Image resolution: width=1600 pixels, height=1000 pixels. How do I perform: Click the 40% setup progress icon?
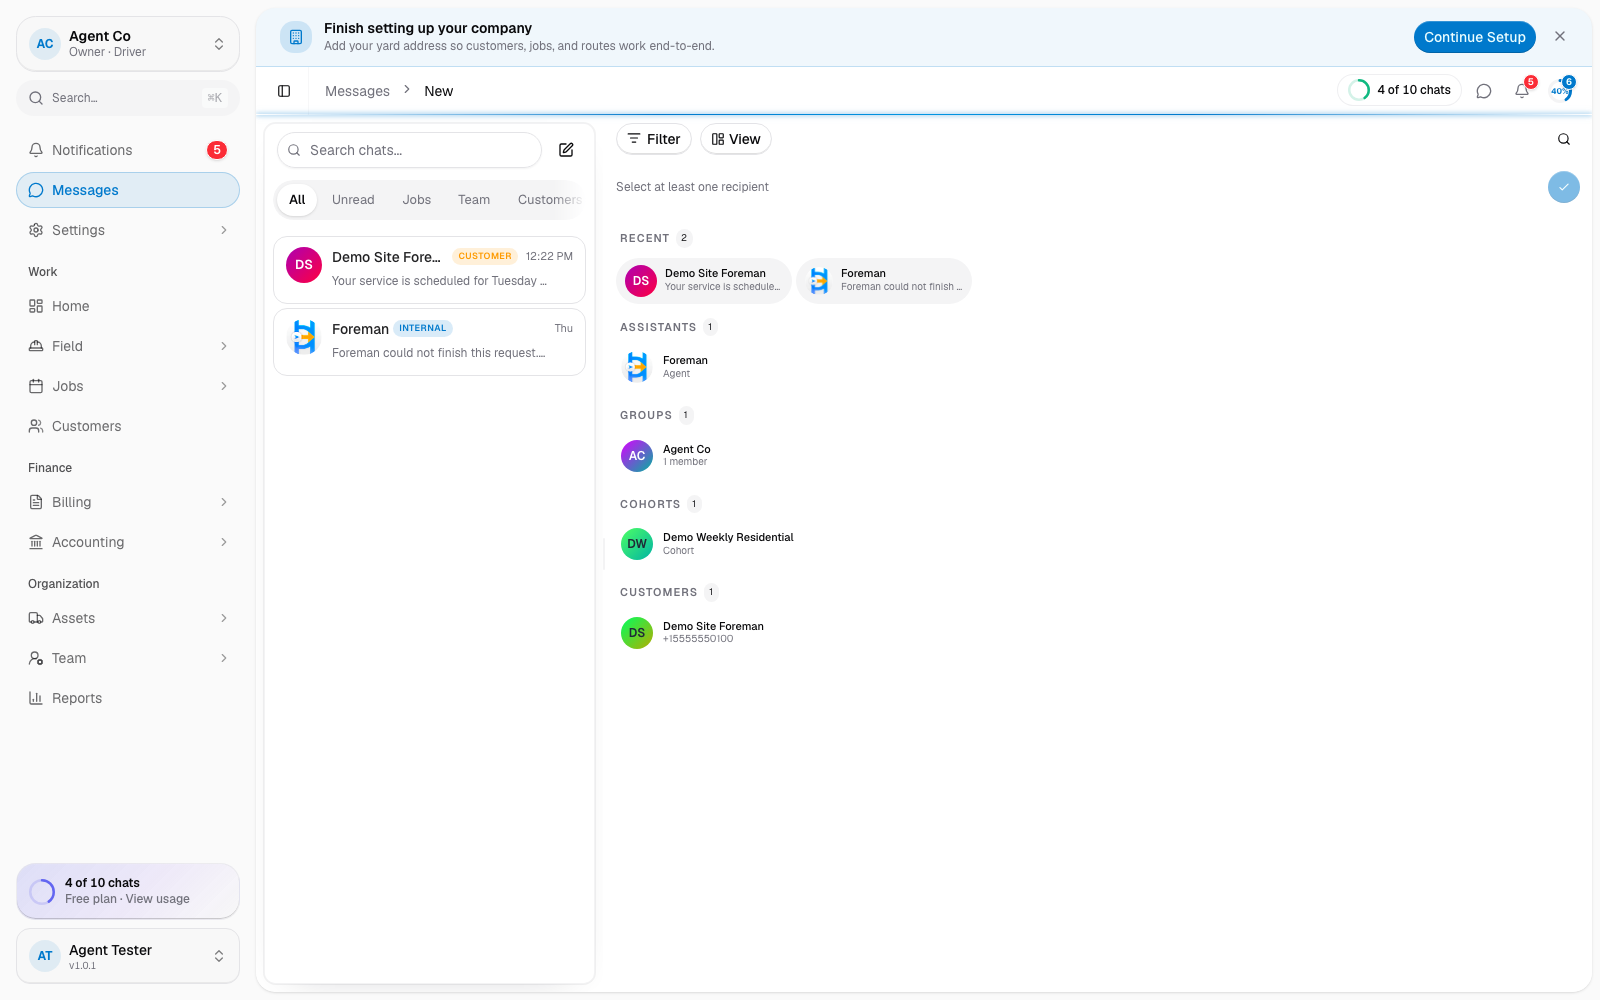[1560, 91]
